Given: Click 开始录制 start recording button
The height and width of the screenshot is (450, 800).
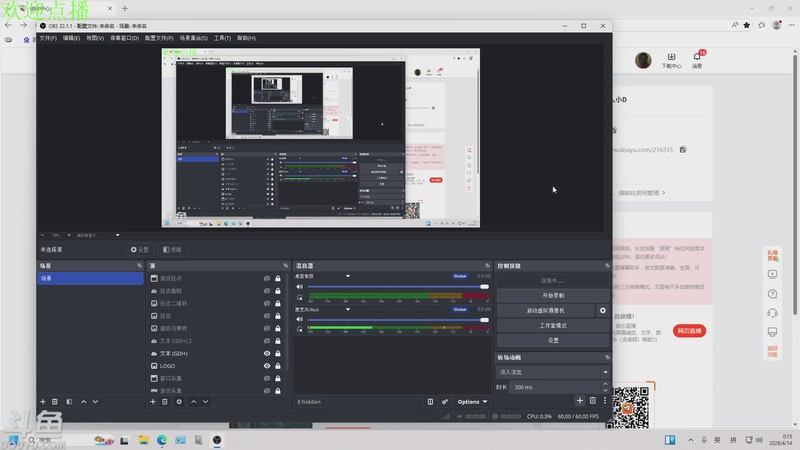Looking at the screenshot, I should [x=553, y=295].
